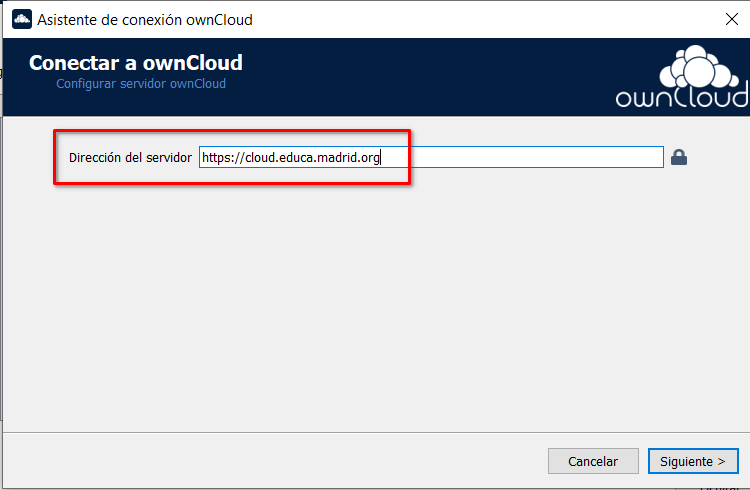Click the separator line above the buttons
This screenshot has width=750, height=490.
370,432
